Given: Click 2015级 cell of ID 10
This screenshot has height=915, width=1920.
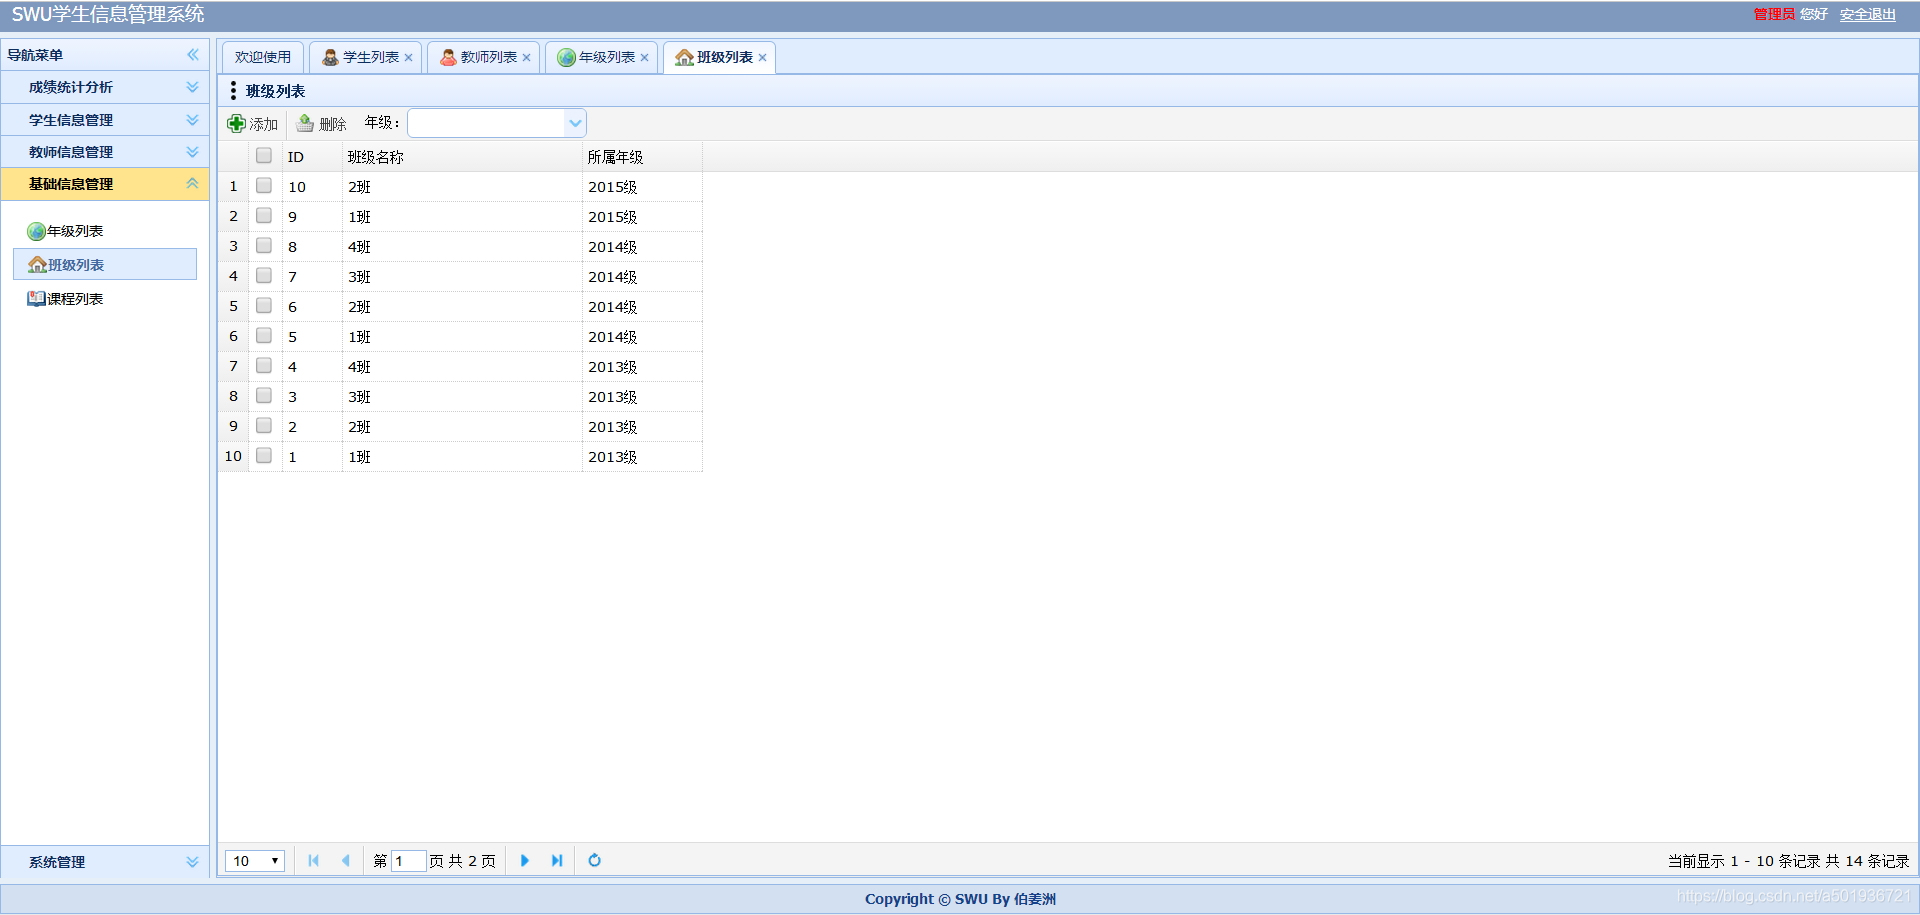Looking at the screenshot, I should pyautogui.click(x=642, y=187).
